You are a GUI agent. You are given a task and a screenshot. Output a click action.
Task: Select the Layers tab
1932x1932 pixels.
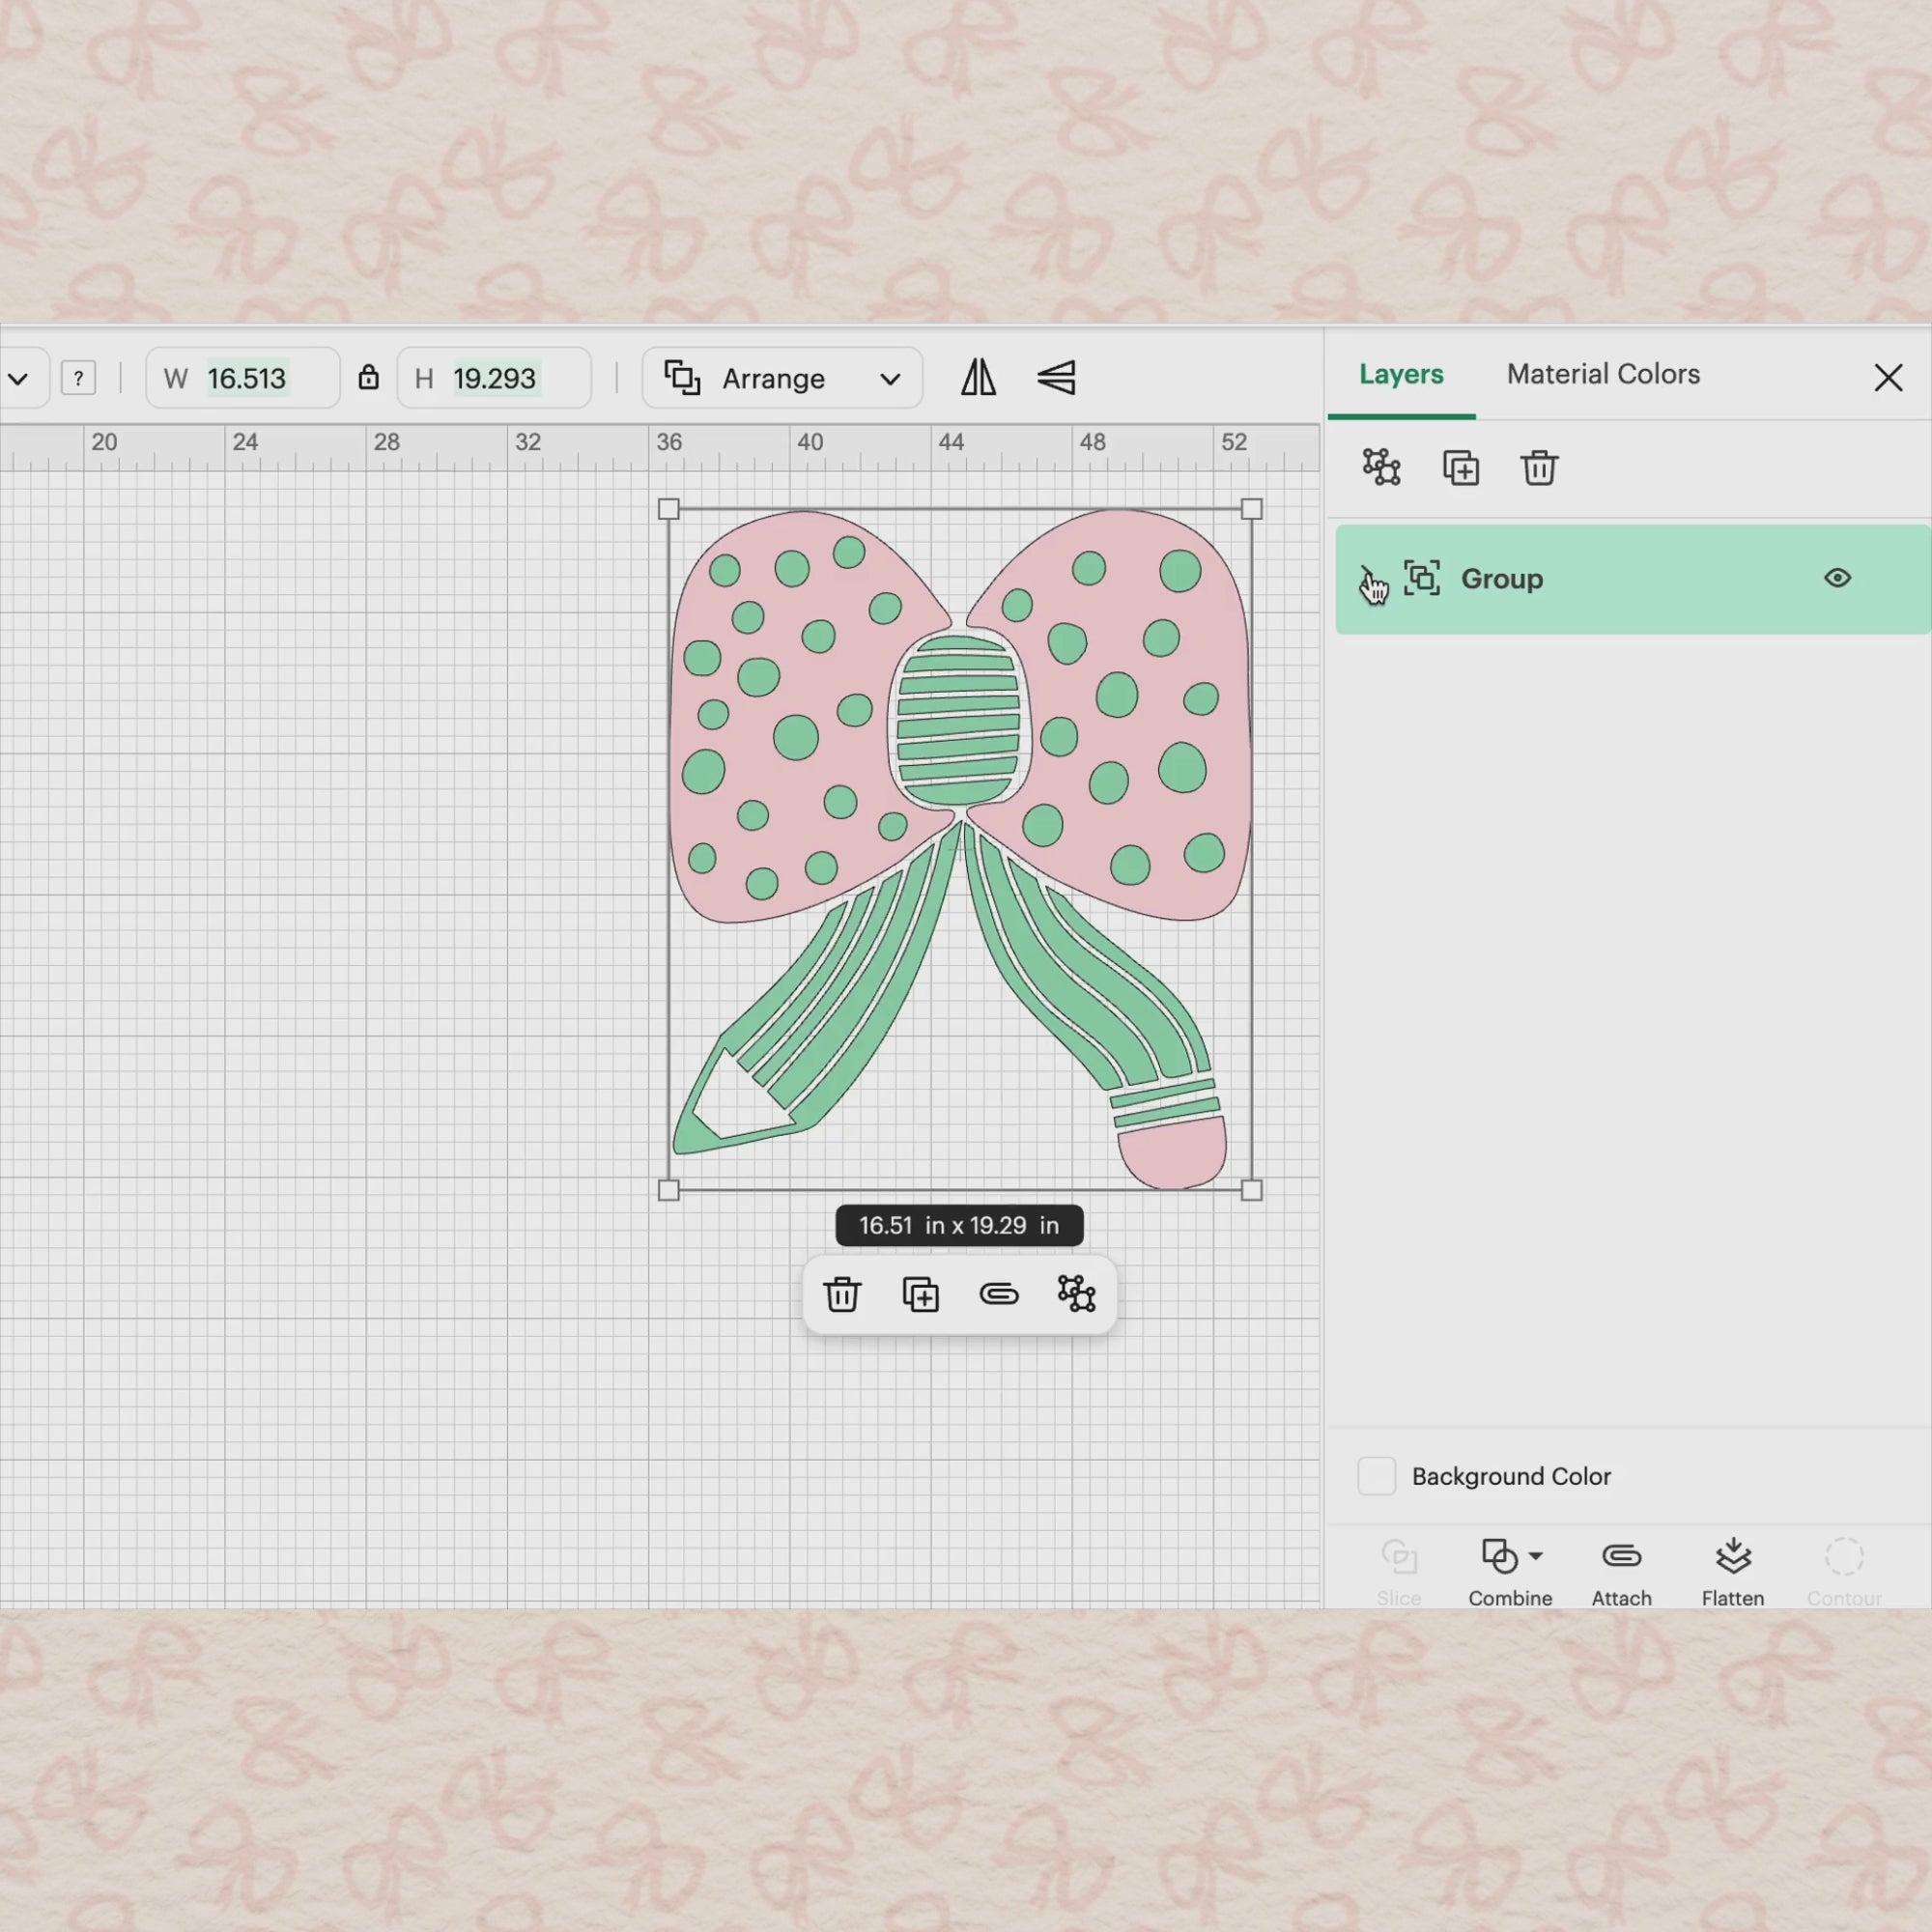coord(1401,374)
